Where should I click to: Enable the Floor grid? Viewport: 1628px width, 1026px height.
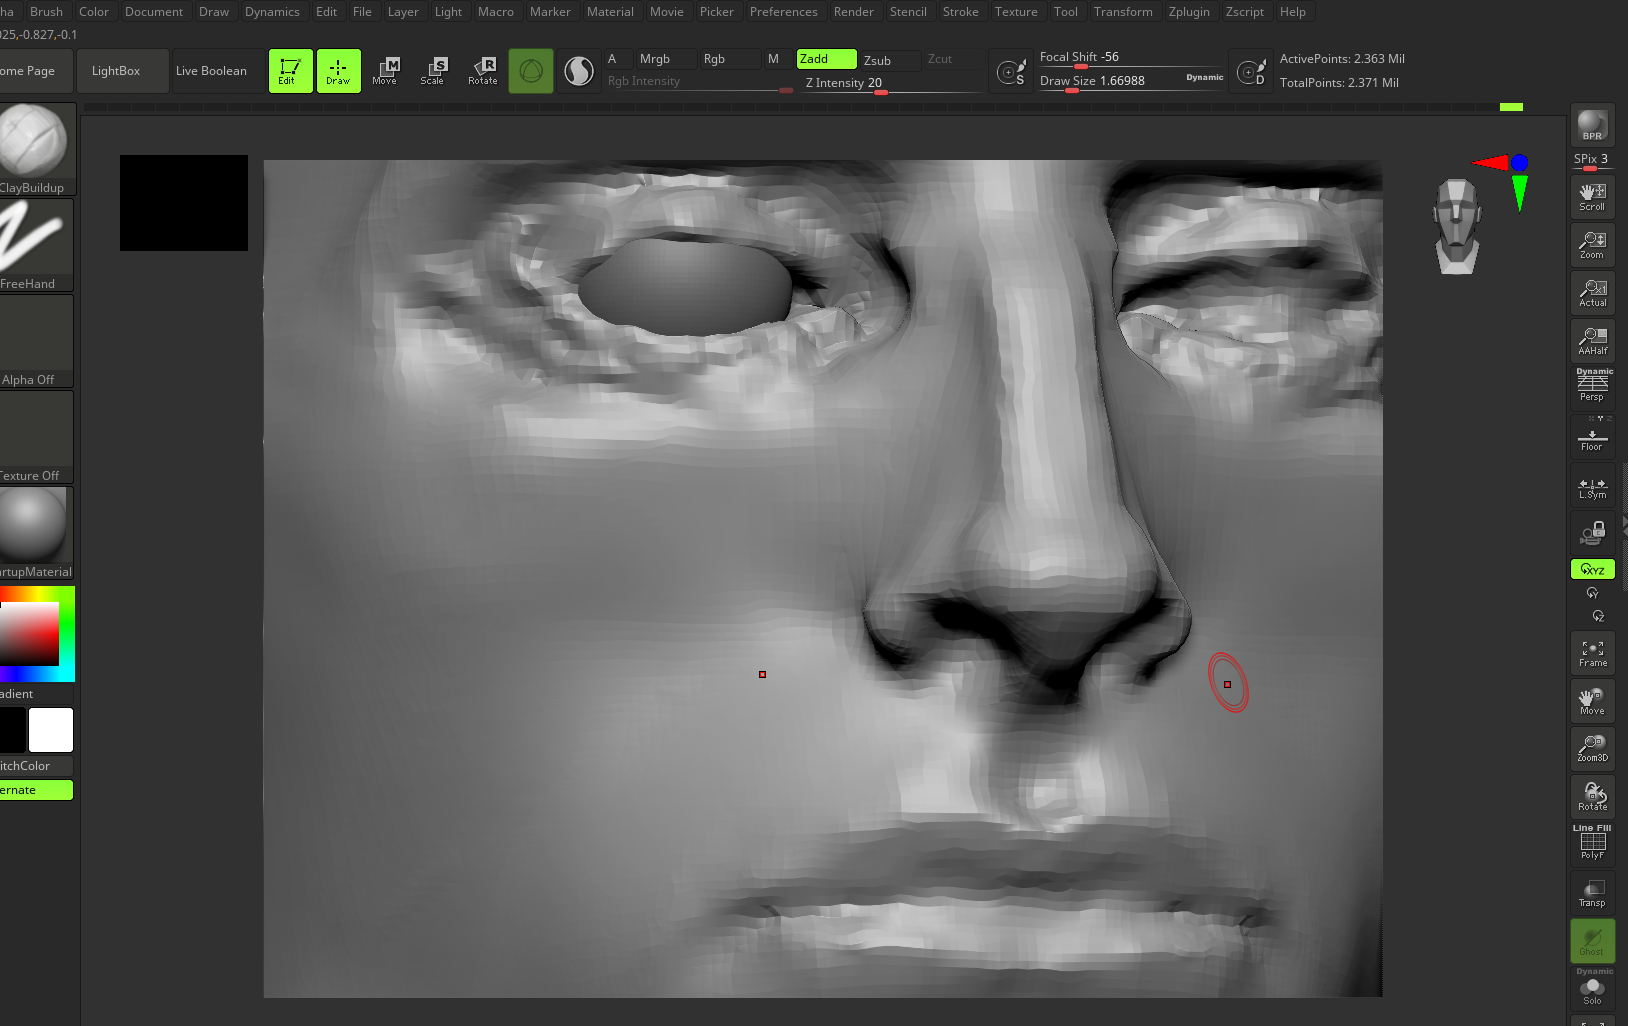coord(1592,438)
